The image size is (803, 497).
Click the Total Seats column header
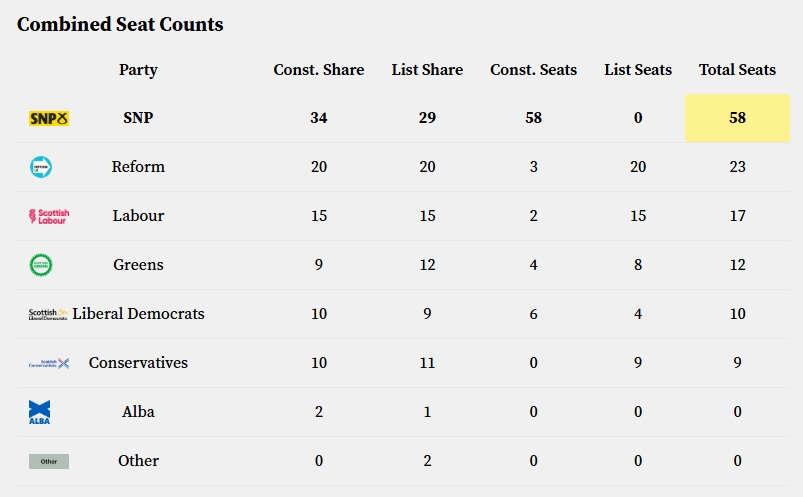(x=737, y=70)
